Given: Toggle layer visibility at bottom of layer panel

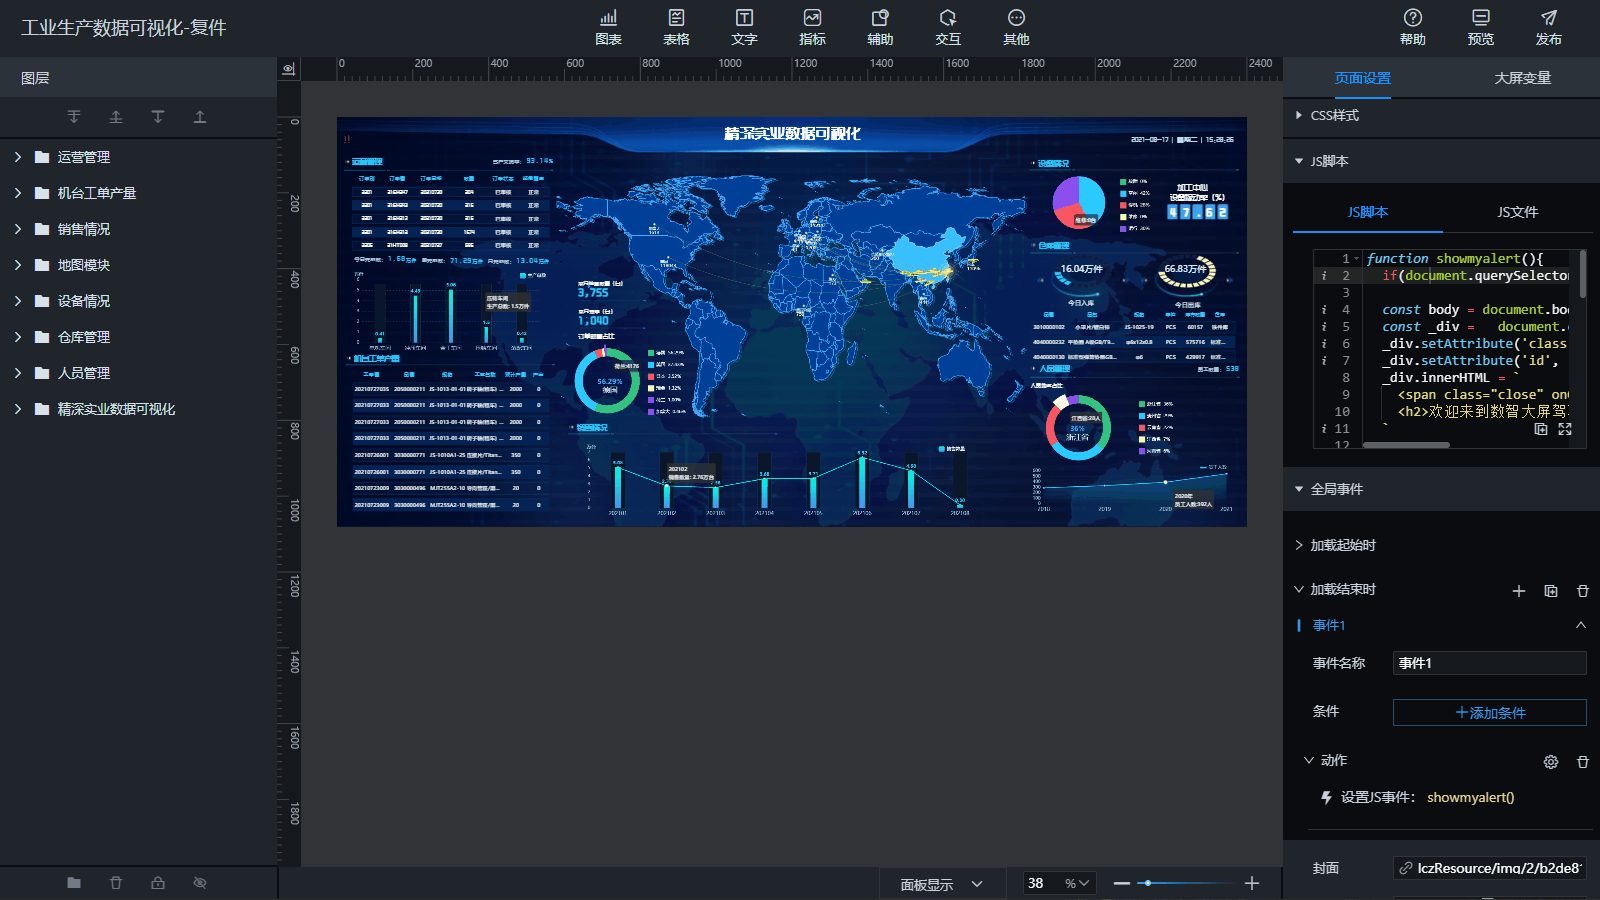Looking at the screenshot, I should (x=200, y=883).
